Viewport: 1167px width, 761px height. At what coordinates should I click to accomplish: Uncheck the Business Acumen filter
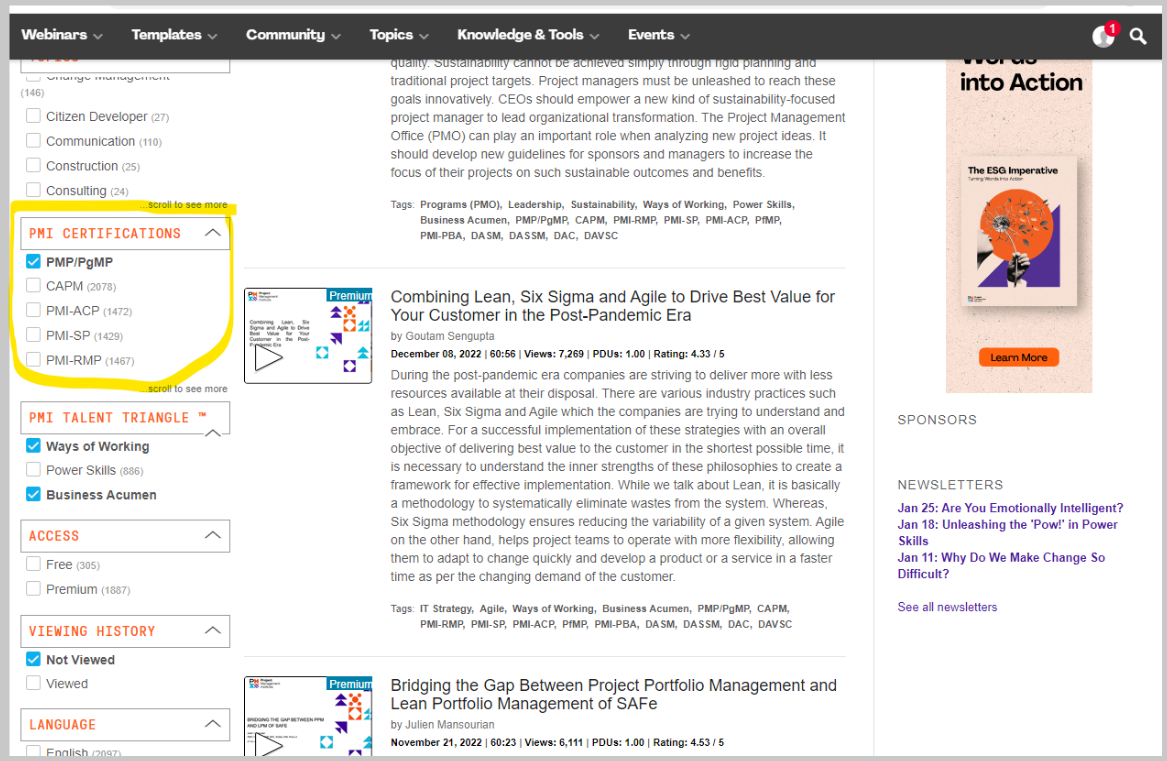pos(33,494)
